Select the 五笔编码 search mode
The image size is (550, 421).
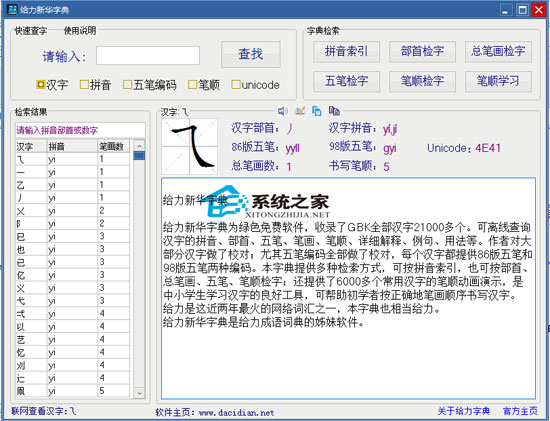click(x=150, y=85)
